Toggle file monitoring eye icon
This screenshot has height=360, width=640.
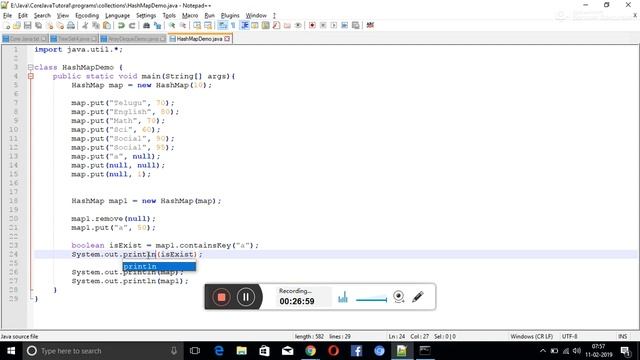click(298, 25)
